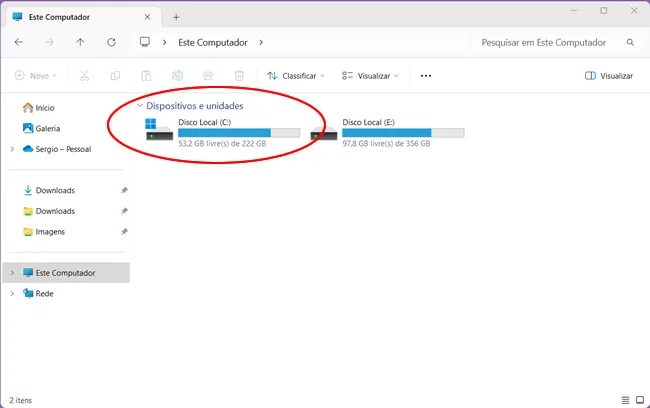Screen dimensions: 650x408
Task: Click the Delete trash icon
Action: (x=239, y=75)
